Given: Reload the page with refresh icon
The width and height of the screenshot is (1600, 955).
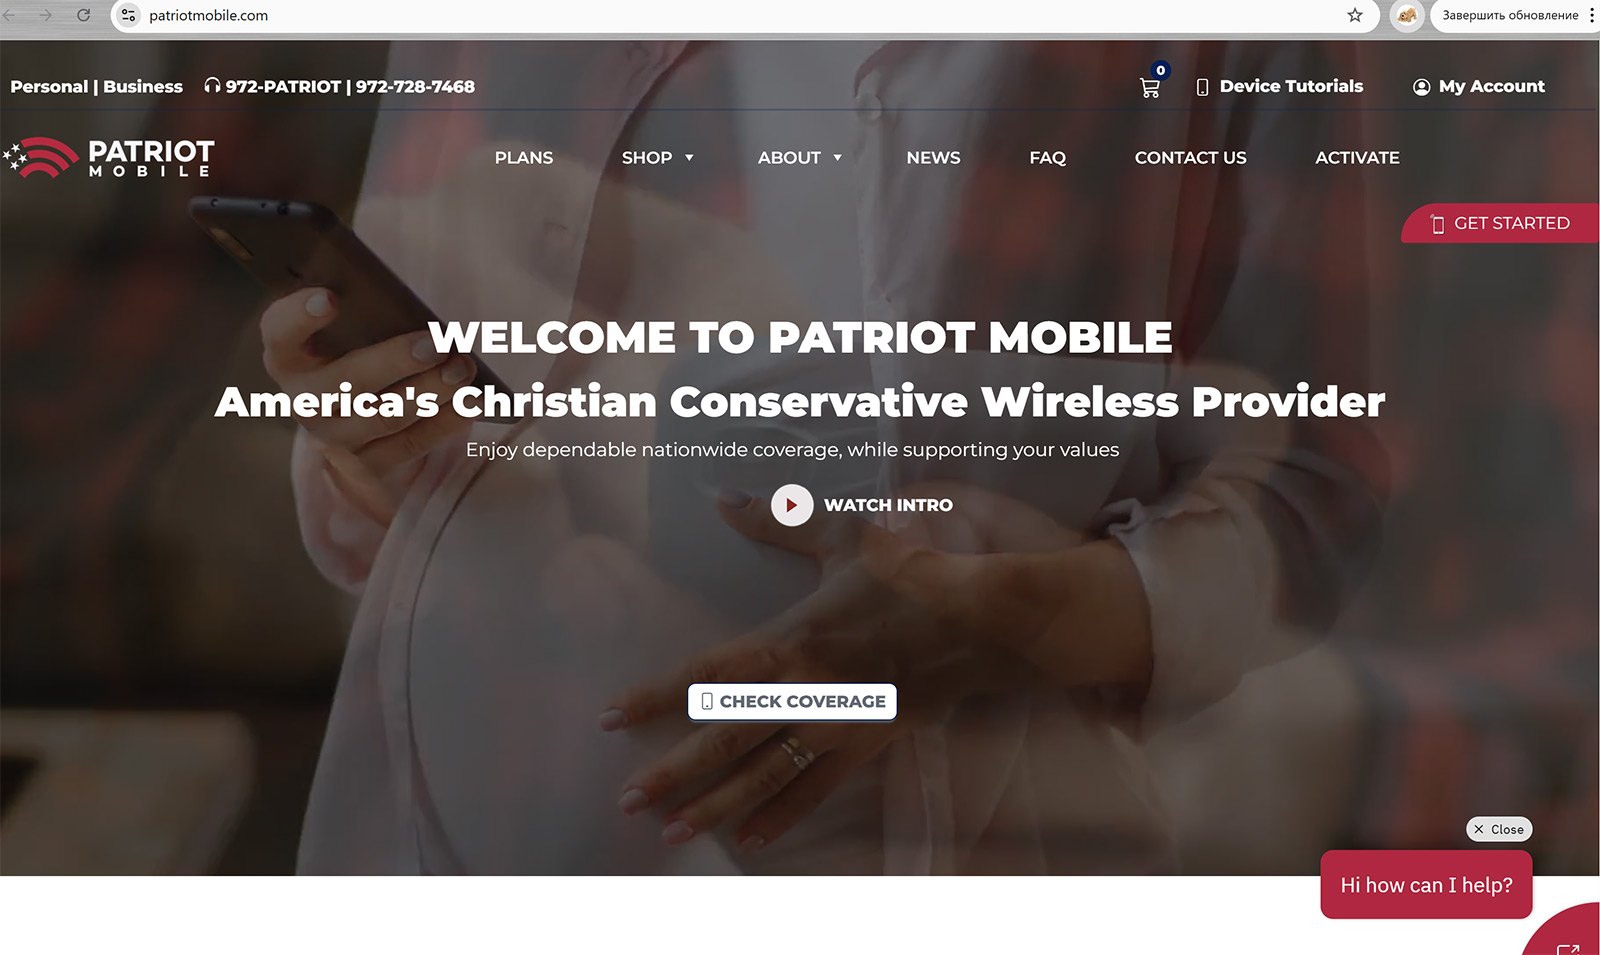Looking at the screenshot, I should pos(84,15).
